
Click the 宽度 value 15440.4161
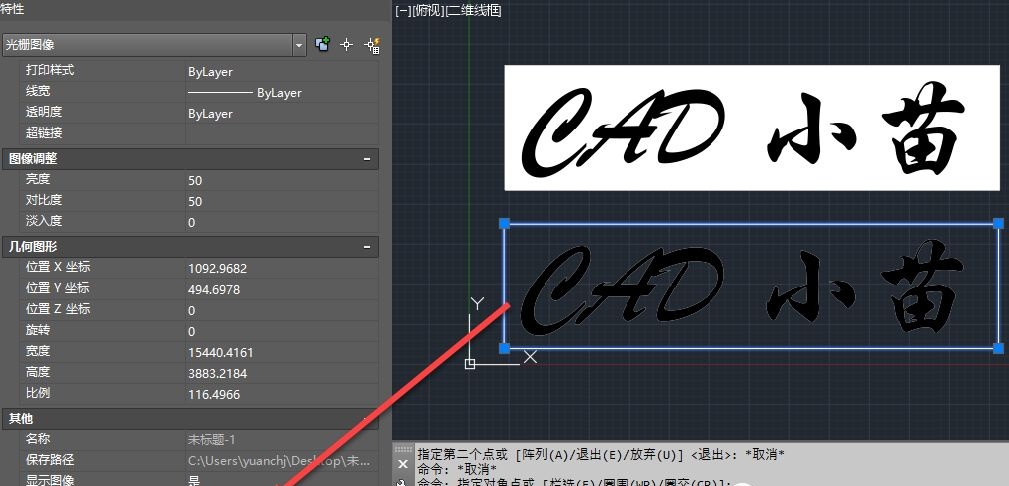point(280,352)
